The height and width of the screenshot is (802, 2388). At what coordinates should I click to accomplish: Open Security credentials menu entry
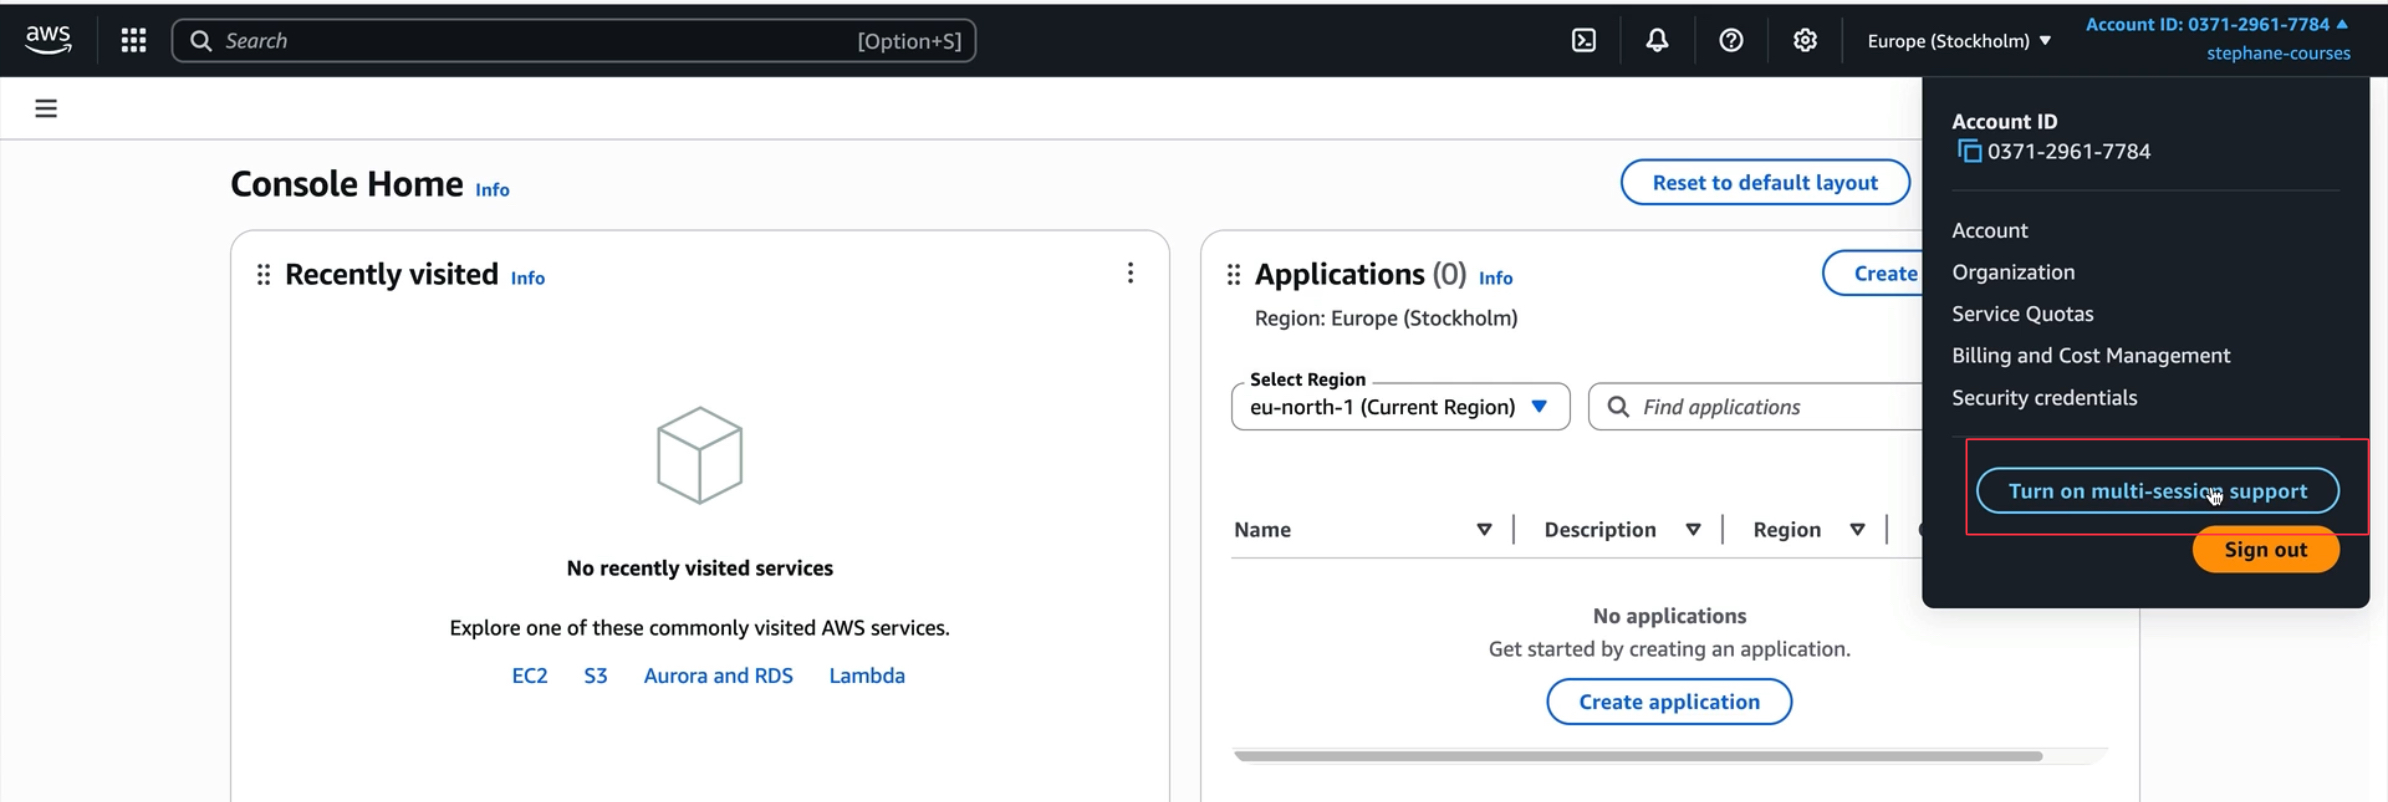pyautogui.click(x=2044, y=398)
